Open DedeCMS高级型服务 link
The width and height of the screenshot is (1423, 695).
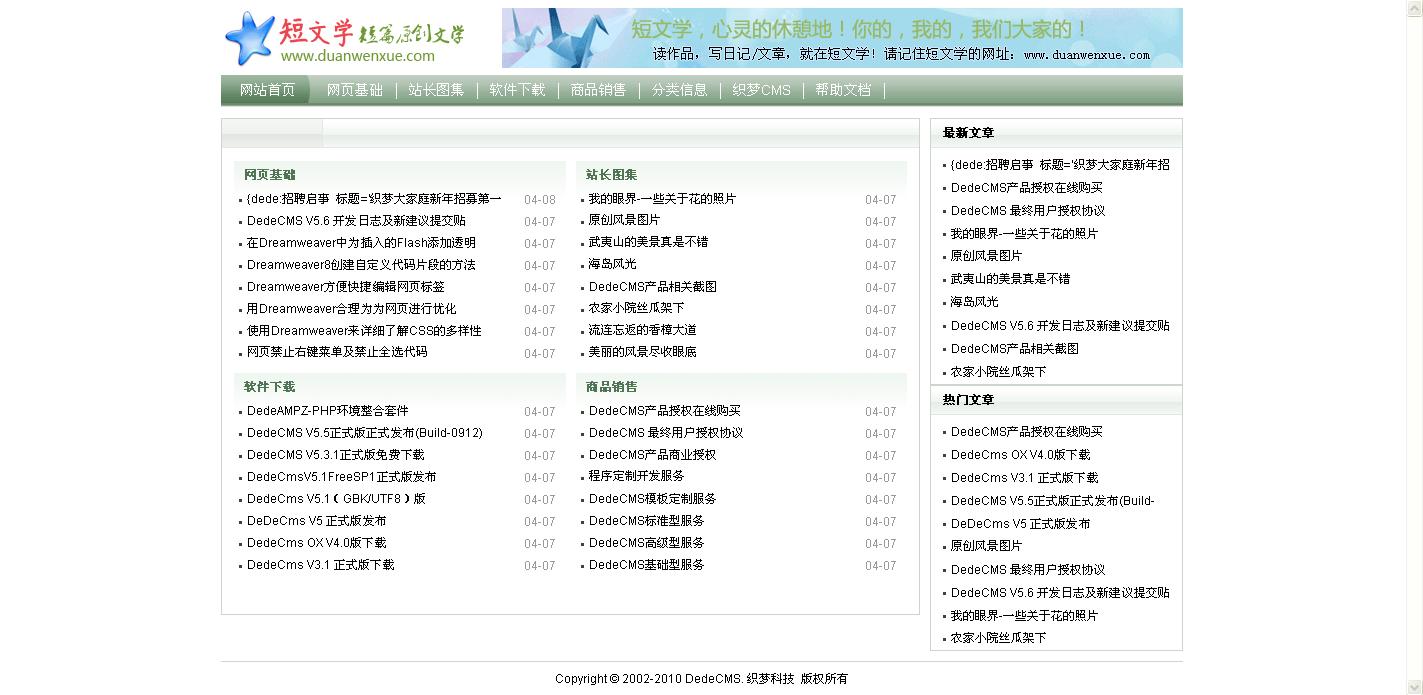[646, 543]
